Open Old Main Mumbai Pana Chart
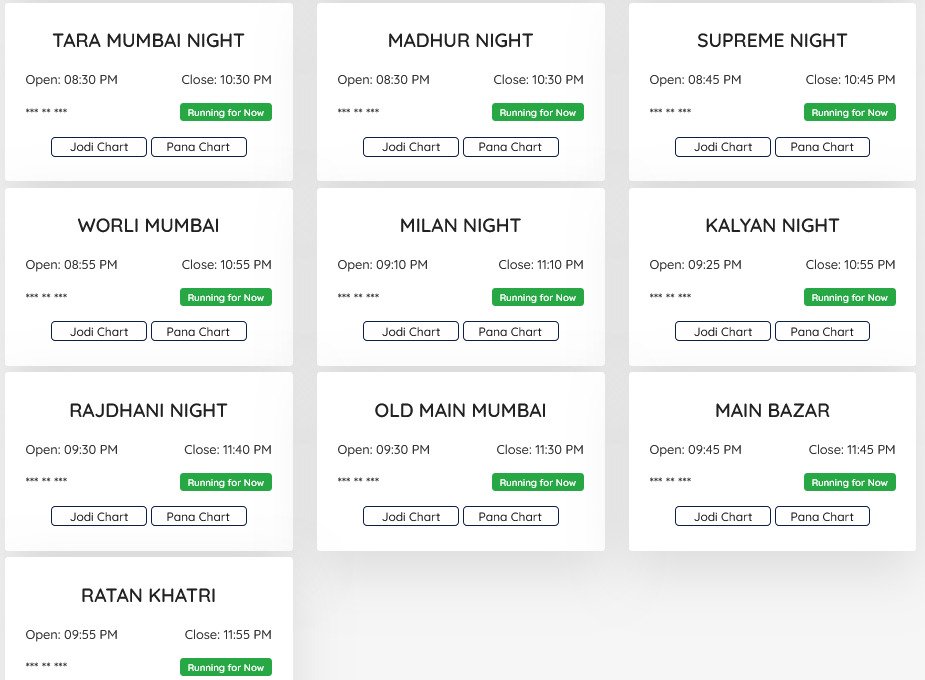Image resolution: width=925 pixels, height=680 pixels. tap(510, 517)
